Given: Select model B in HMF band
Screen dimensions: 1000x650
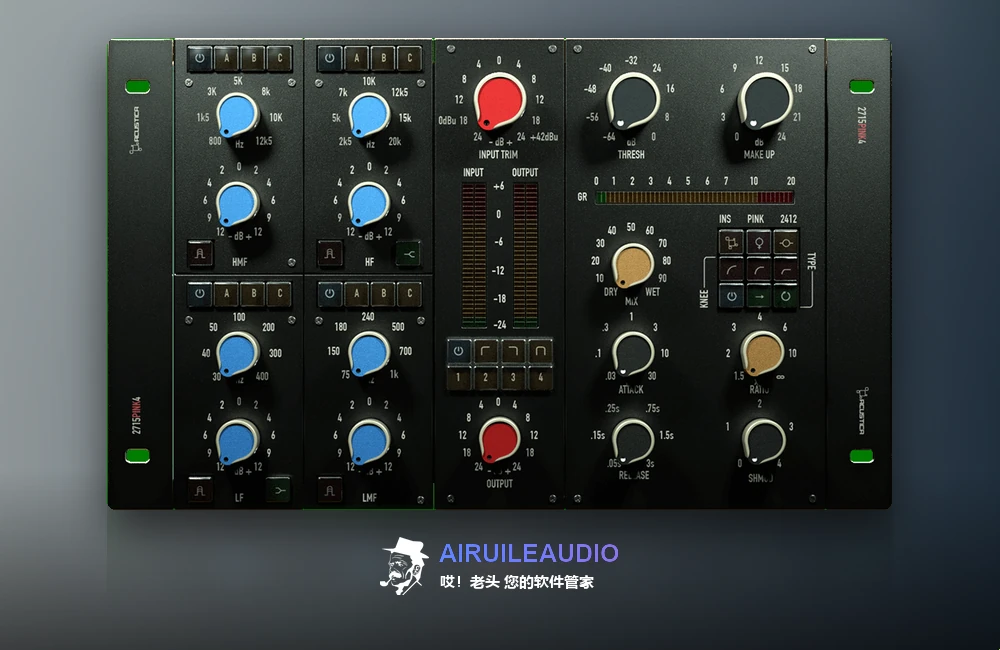Looking at the screenshot, I should (x=253, y=58).
